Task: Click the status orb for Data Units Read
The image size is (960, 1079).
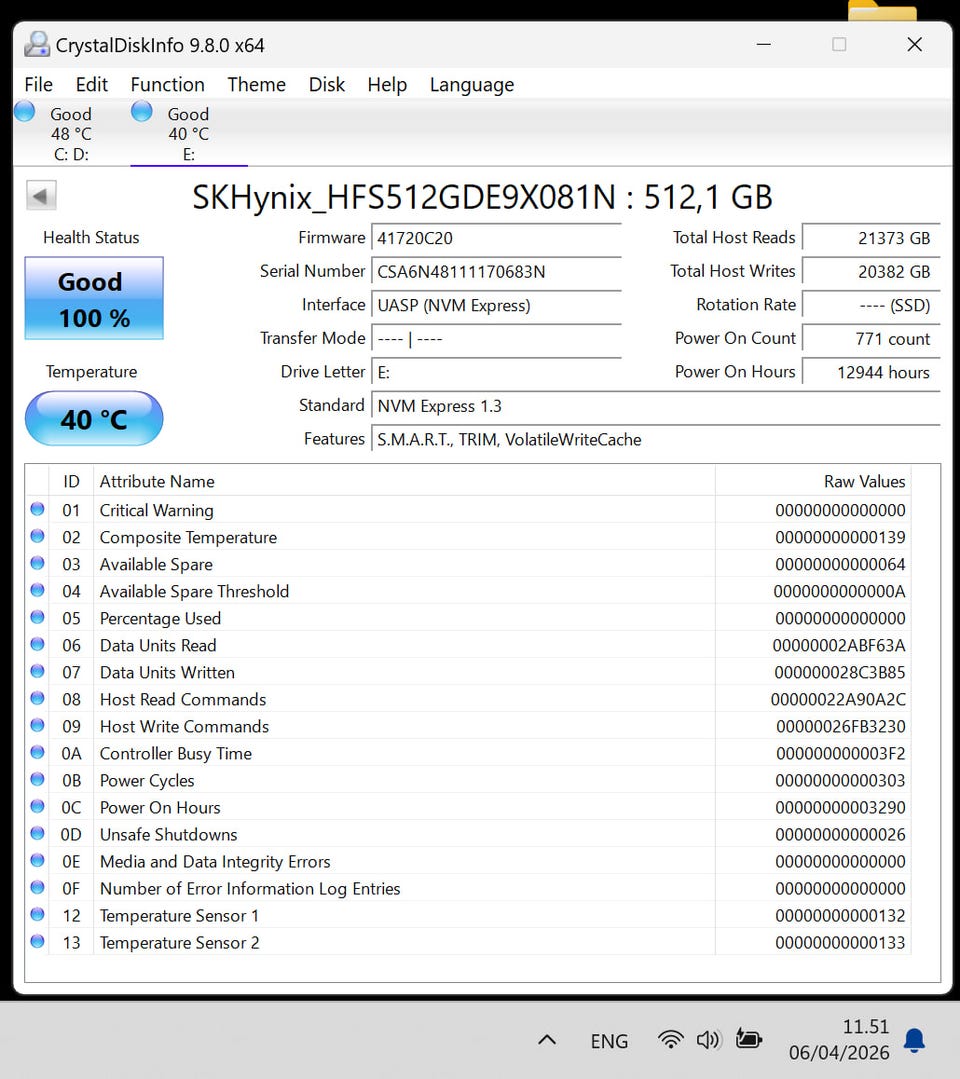Action: 37,644
